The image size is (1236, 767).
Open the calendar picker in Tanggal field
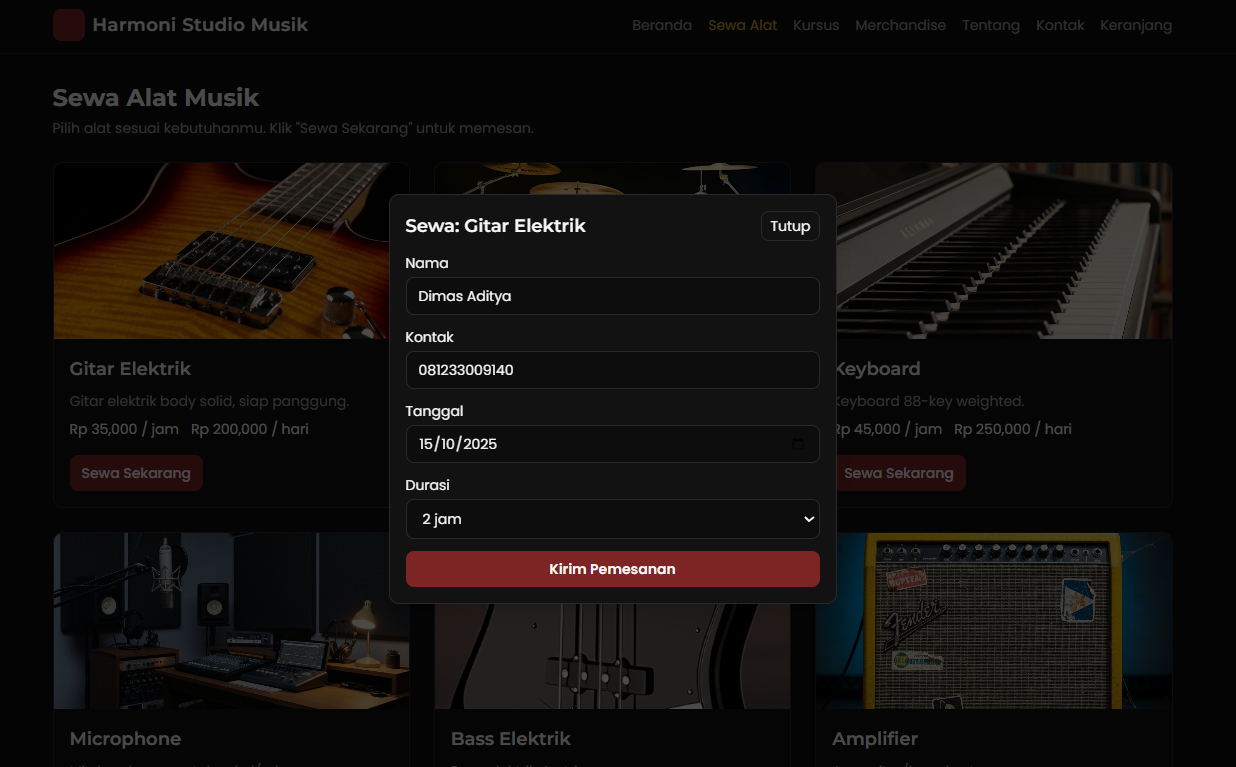coord(798,444)
